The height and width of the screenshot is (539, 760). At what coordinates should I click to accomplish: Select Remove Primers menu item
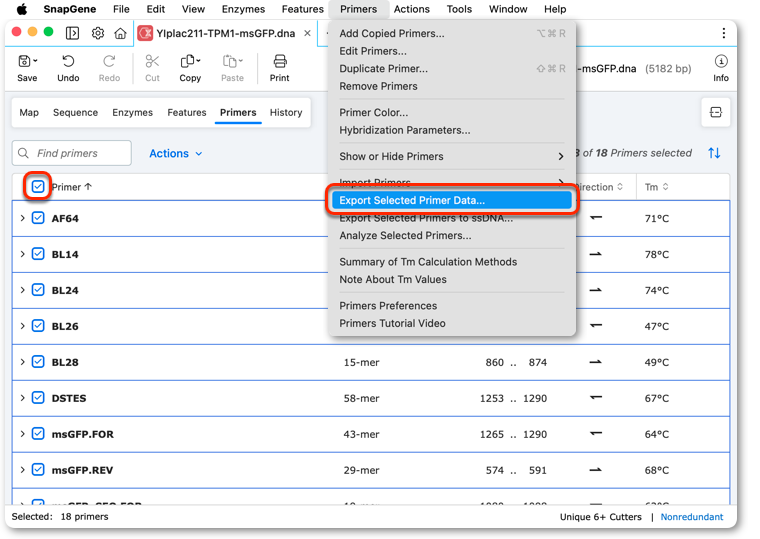tap(452, 86)
